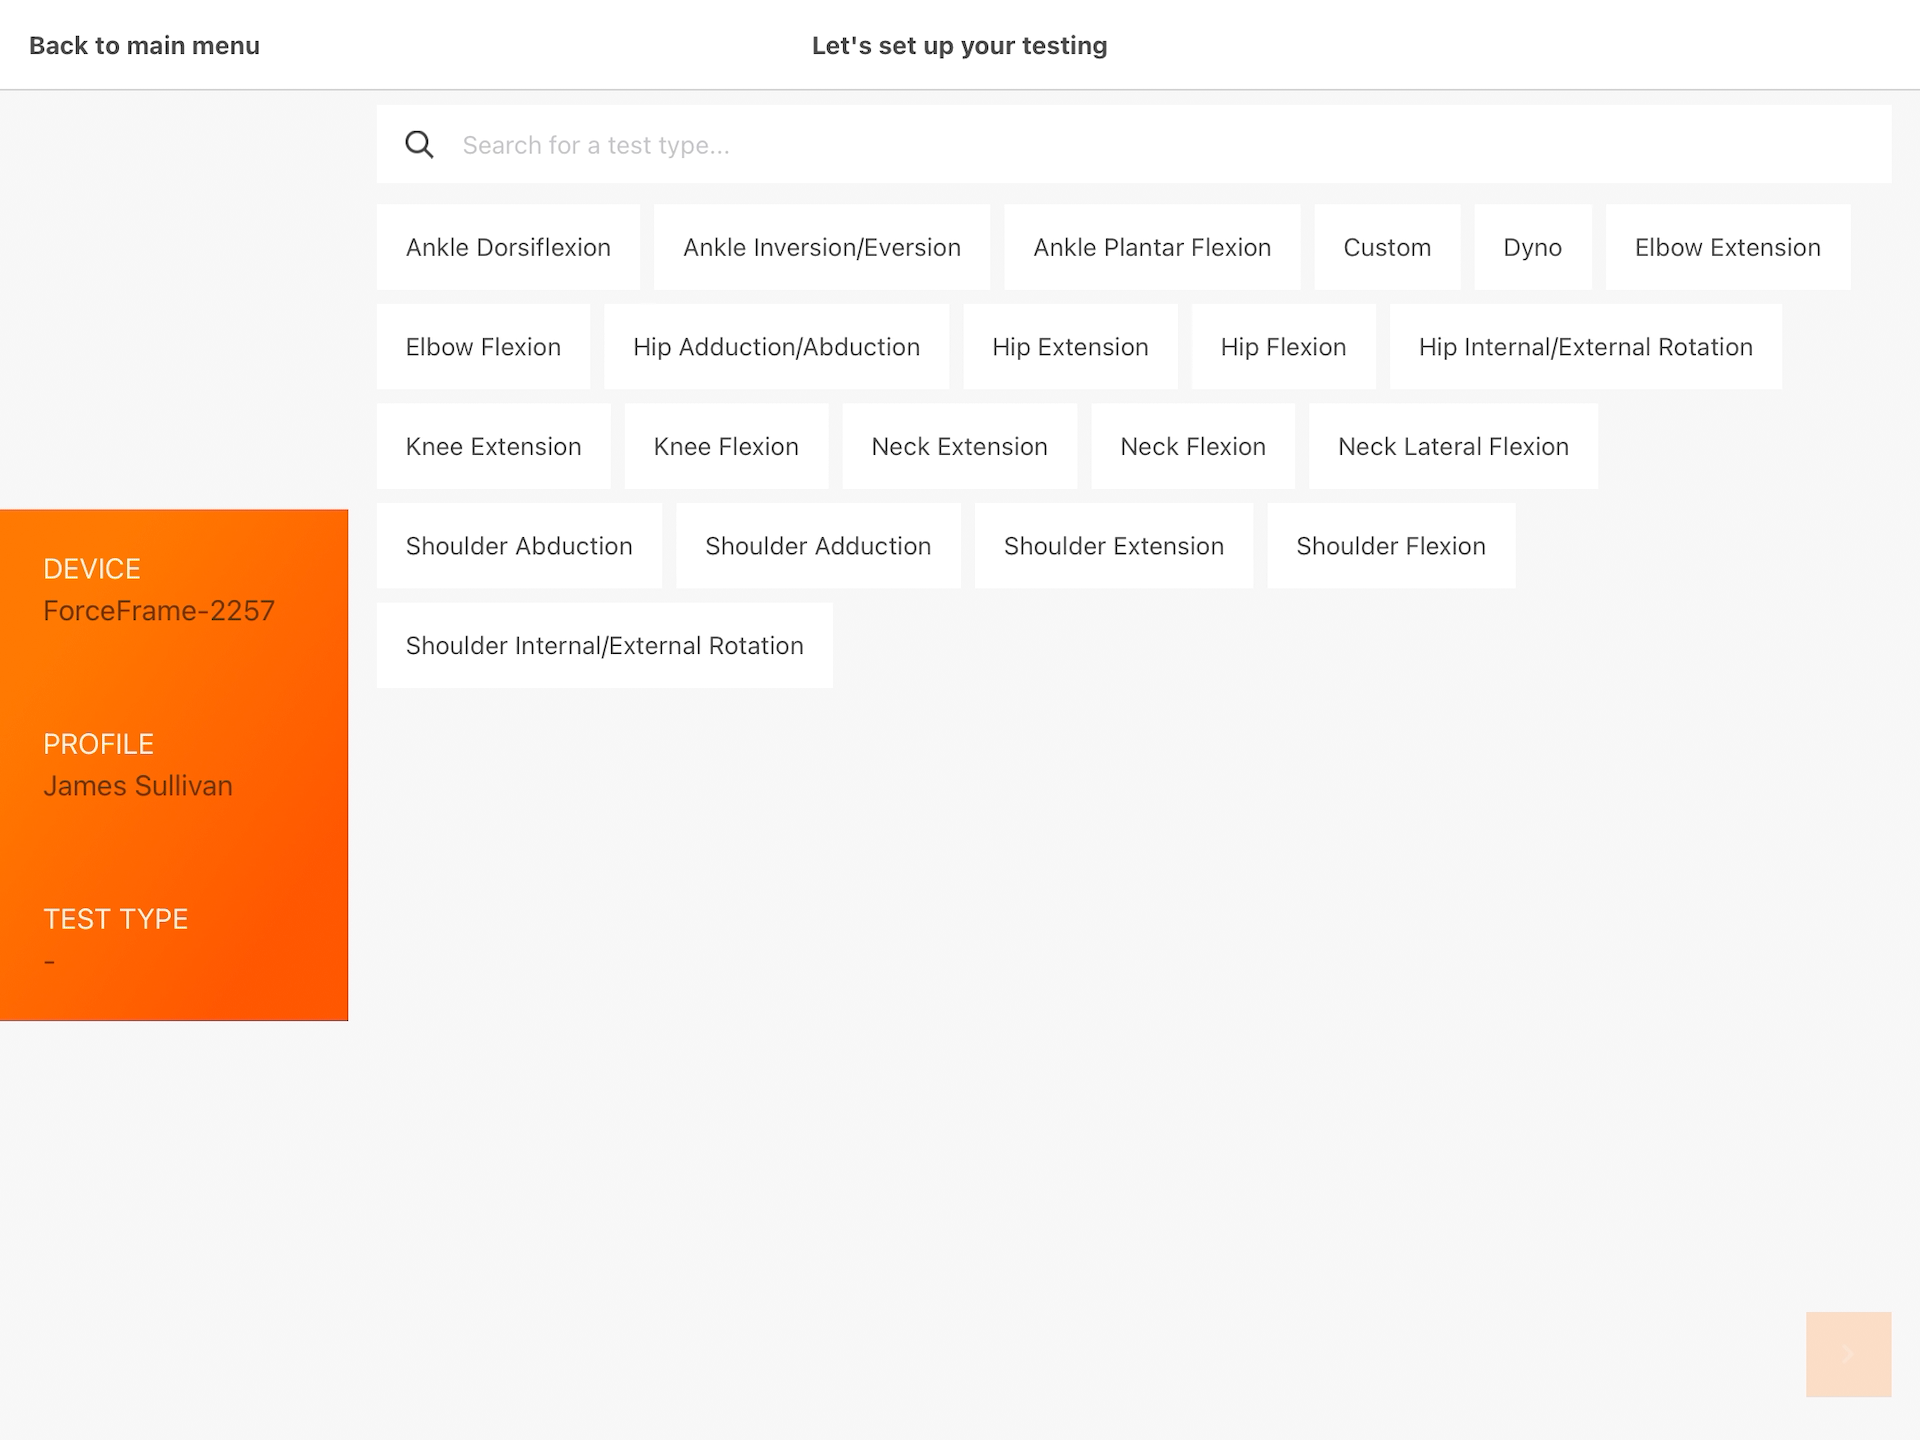The height and width of the screenshot is (1440, 1920).
Task: Pick Neck Extension test
Action: click(959, 446)
